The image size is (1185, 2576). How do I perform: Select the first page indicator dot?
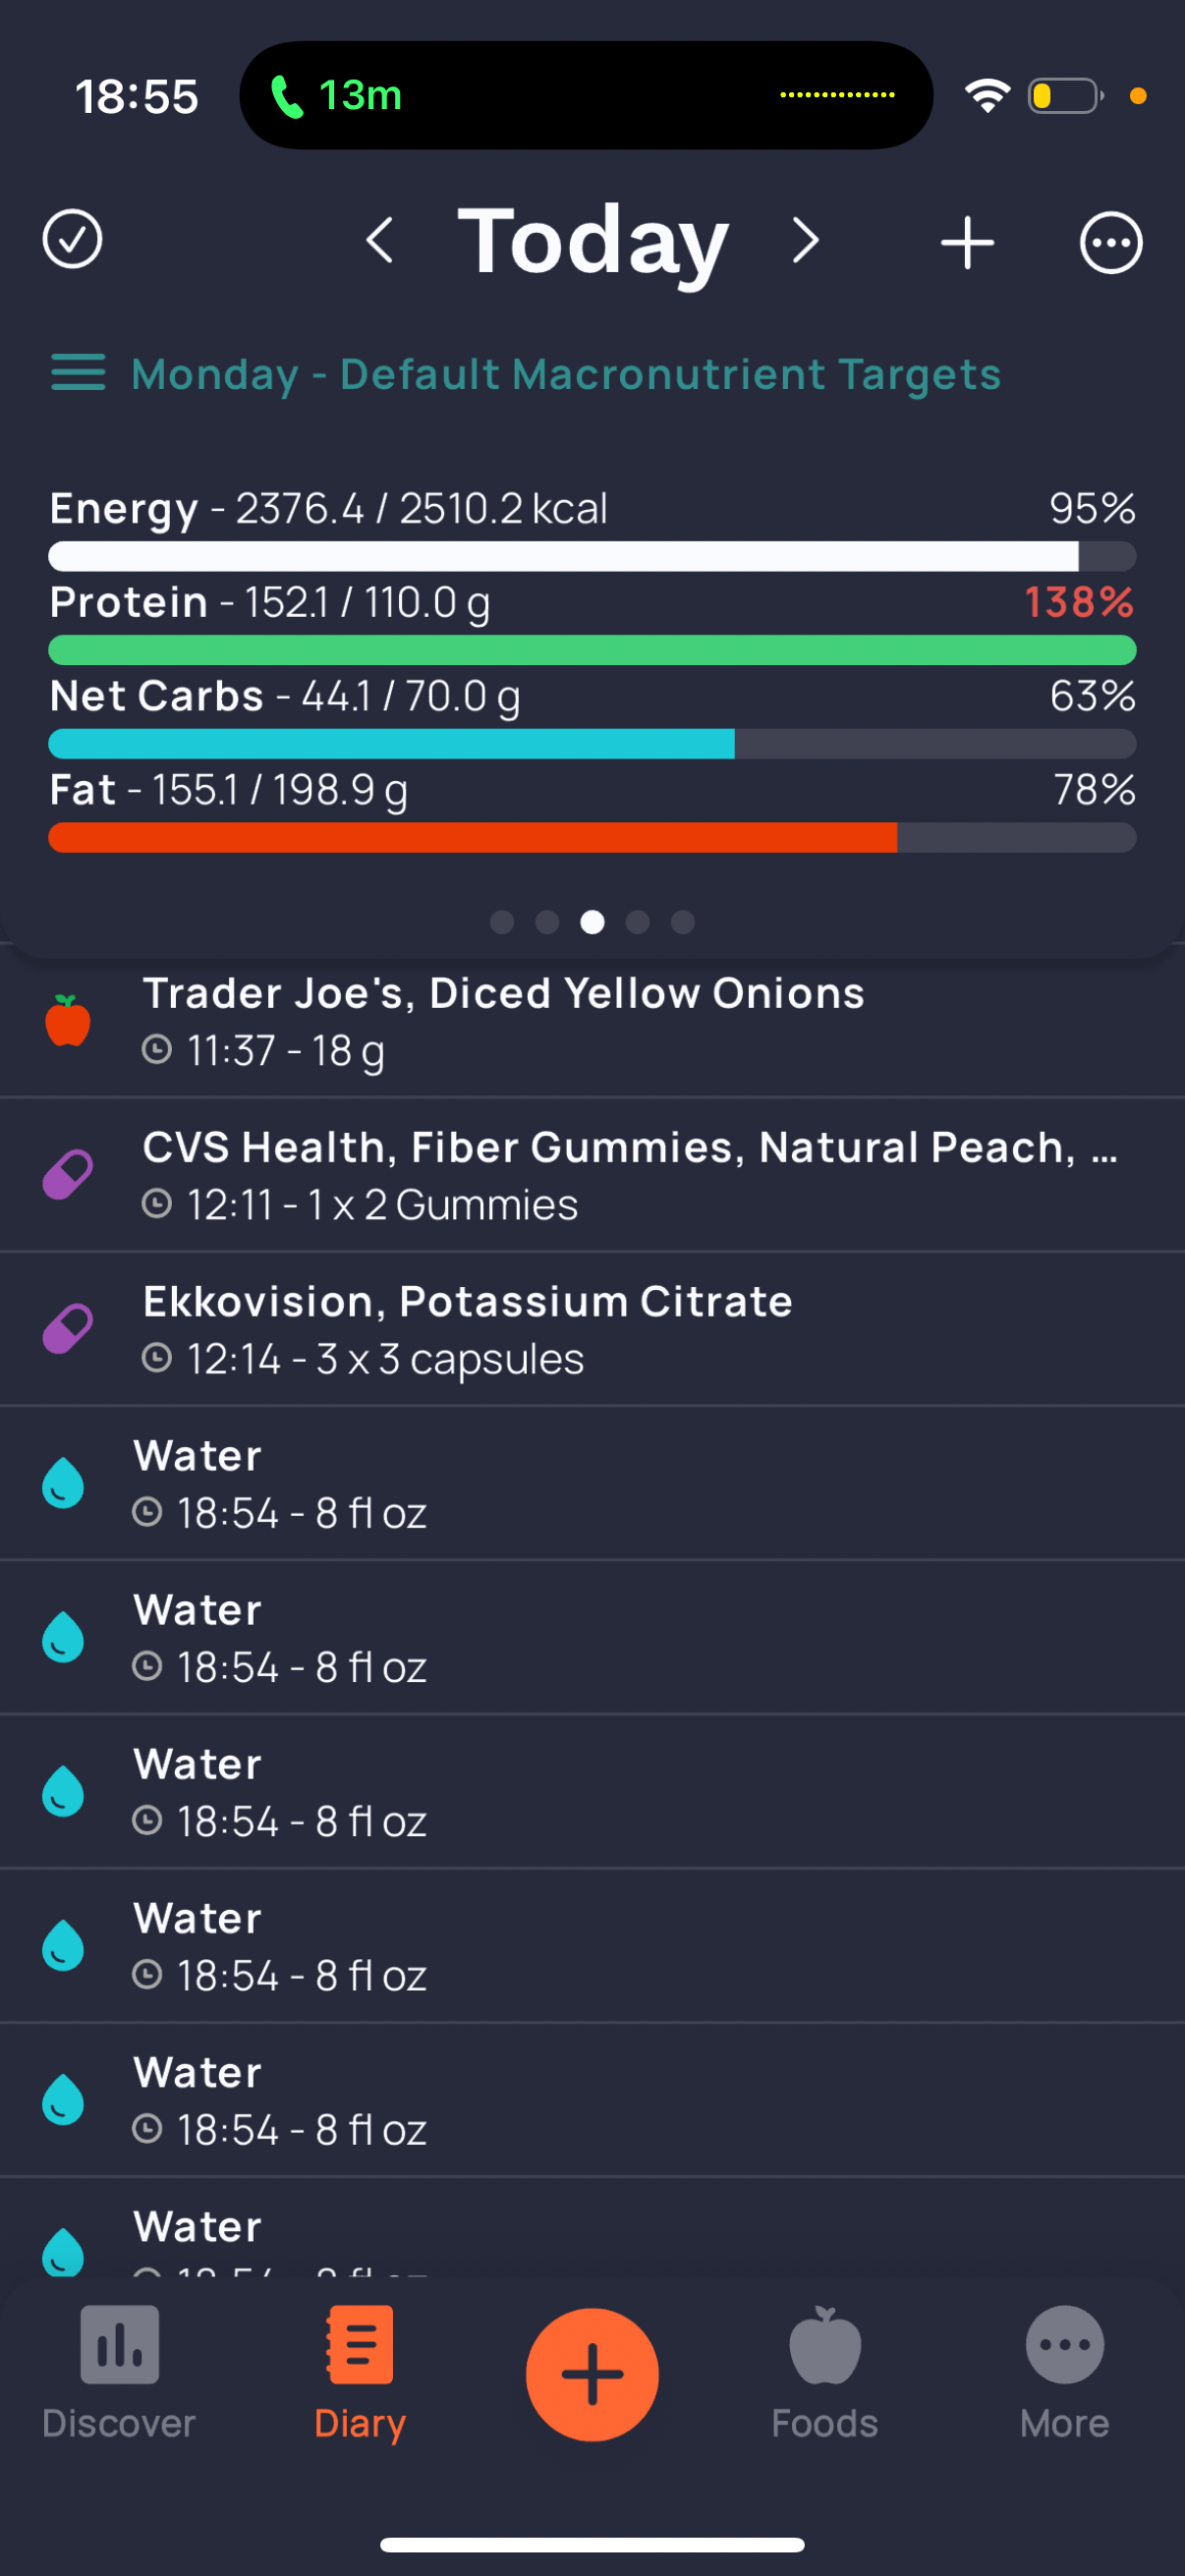[x=502, y=922]
